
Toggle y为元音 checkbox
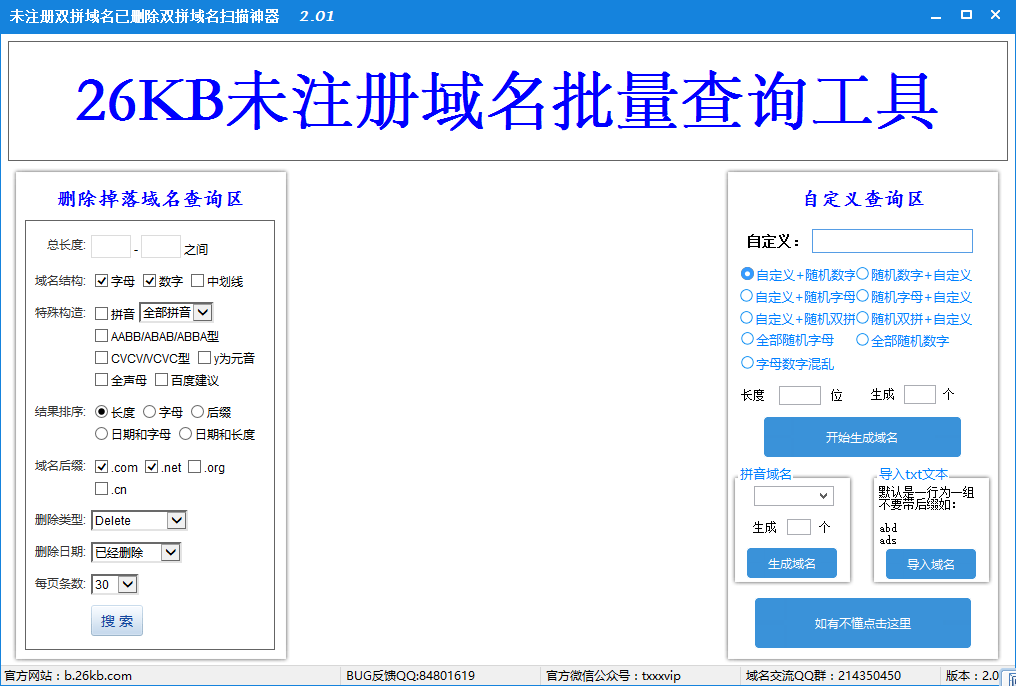204,358
